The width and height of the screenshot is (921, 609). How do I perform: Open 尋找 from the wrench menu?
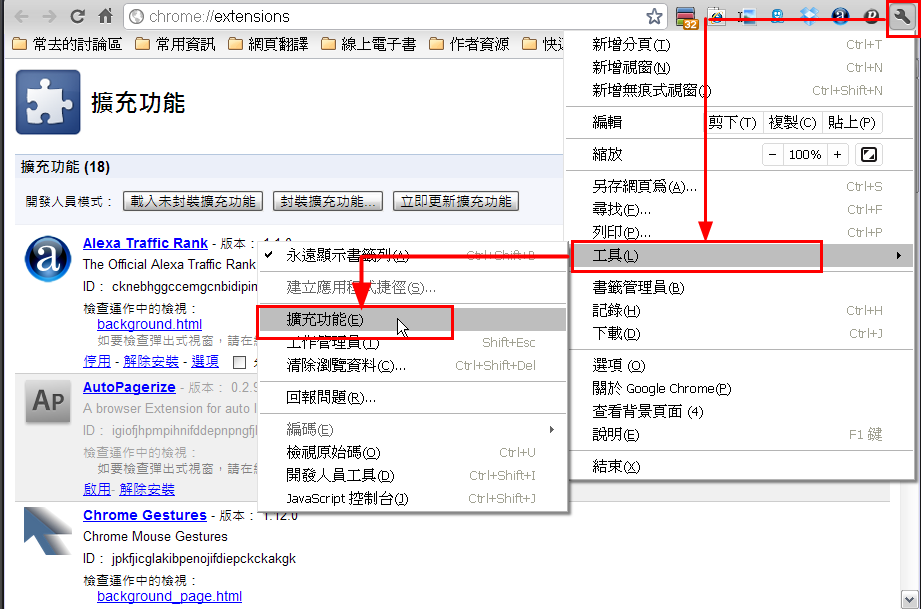(x=741, y=210)
